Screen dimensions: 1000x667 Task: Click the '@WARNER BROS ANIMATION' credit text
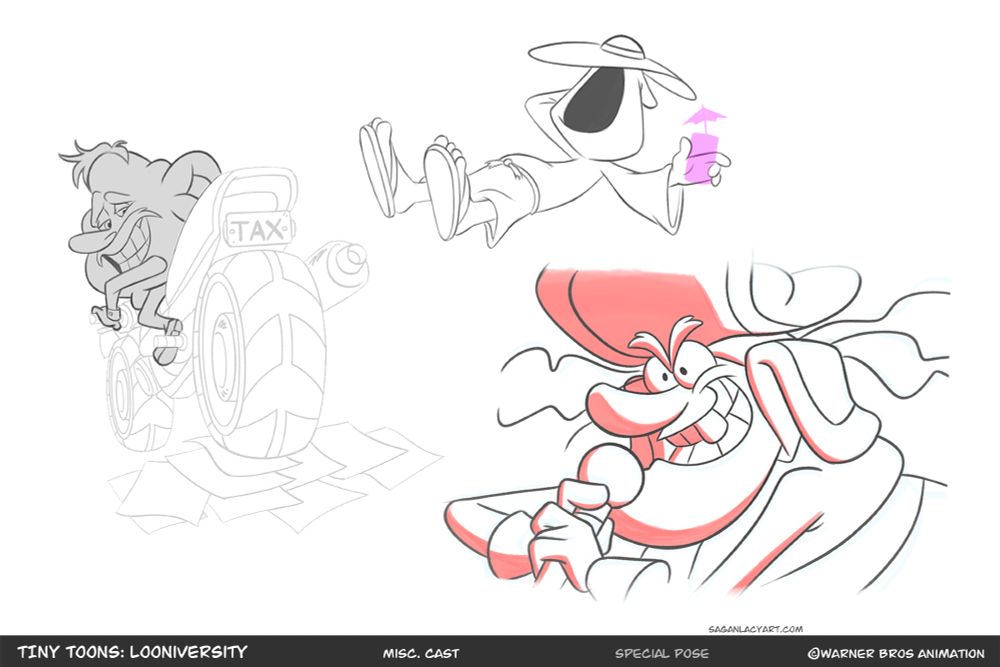coord(895,653)
